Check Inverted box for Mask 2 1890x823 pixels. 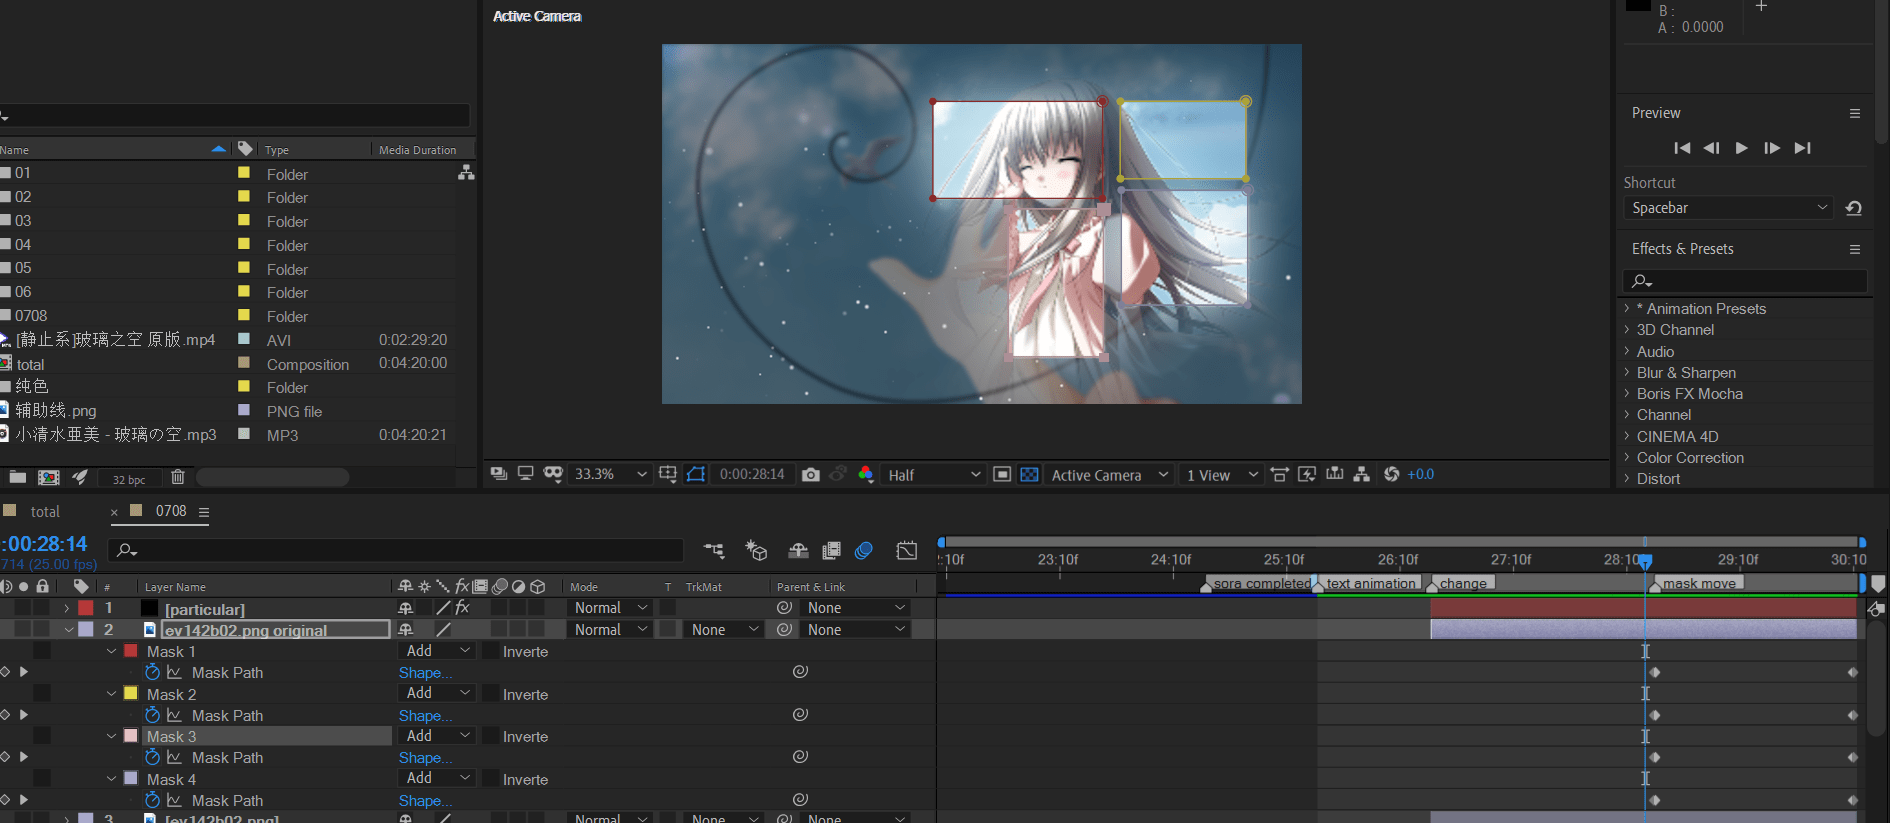pyautogui.click(x=491, y=694)
